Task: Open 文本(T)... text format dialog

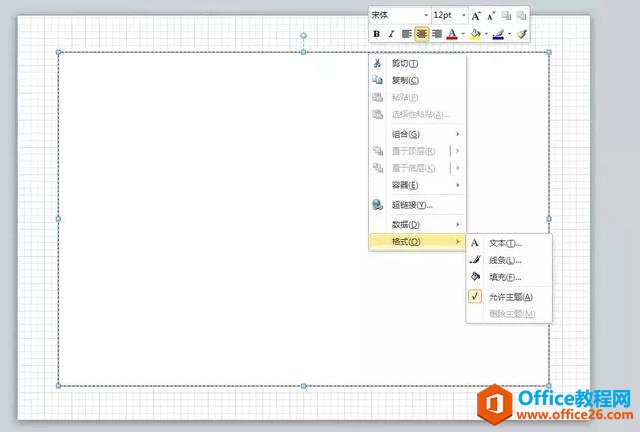Action: click(509, 243)
